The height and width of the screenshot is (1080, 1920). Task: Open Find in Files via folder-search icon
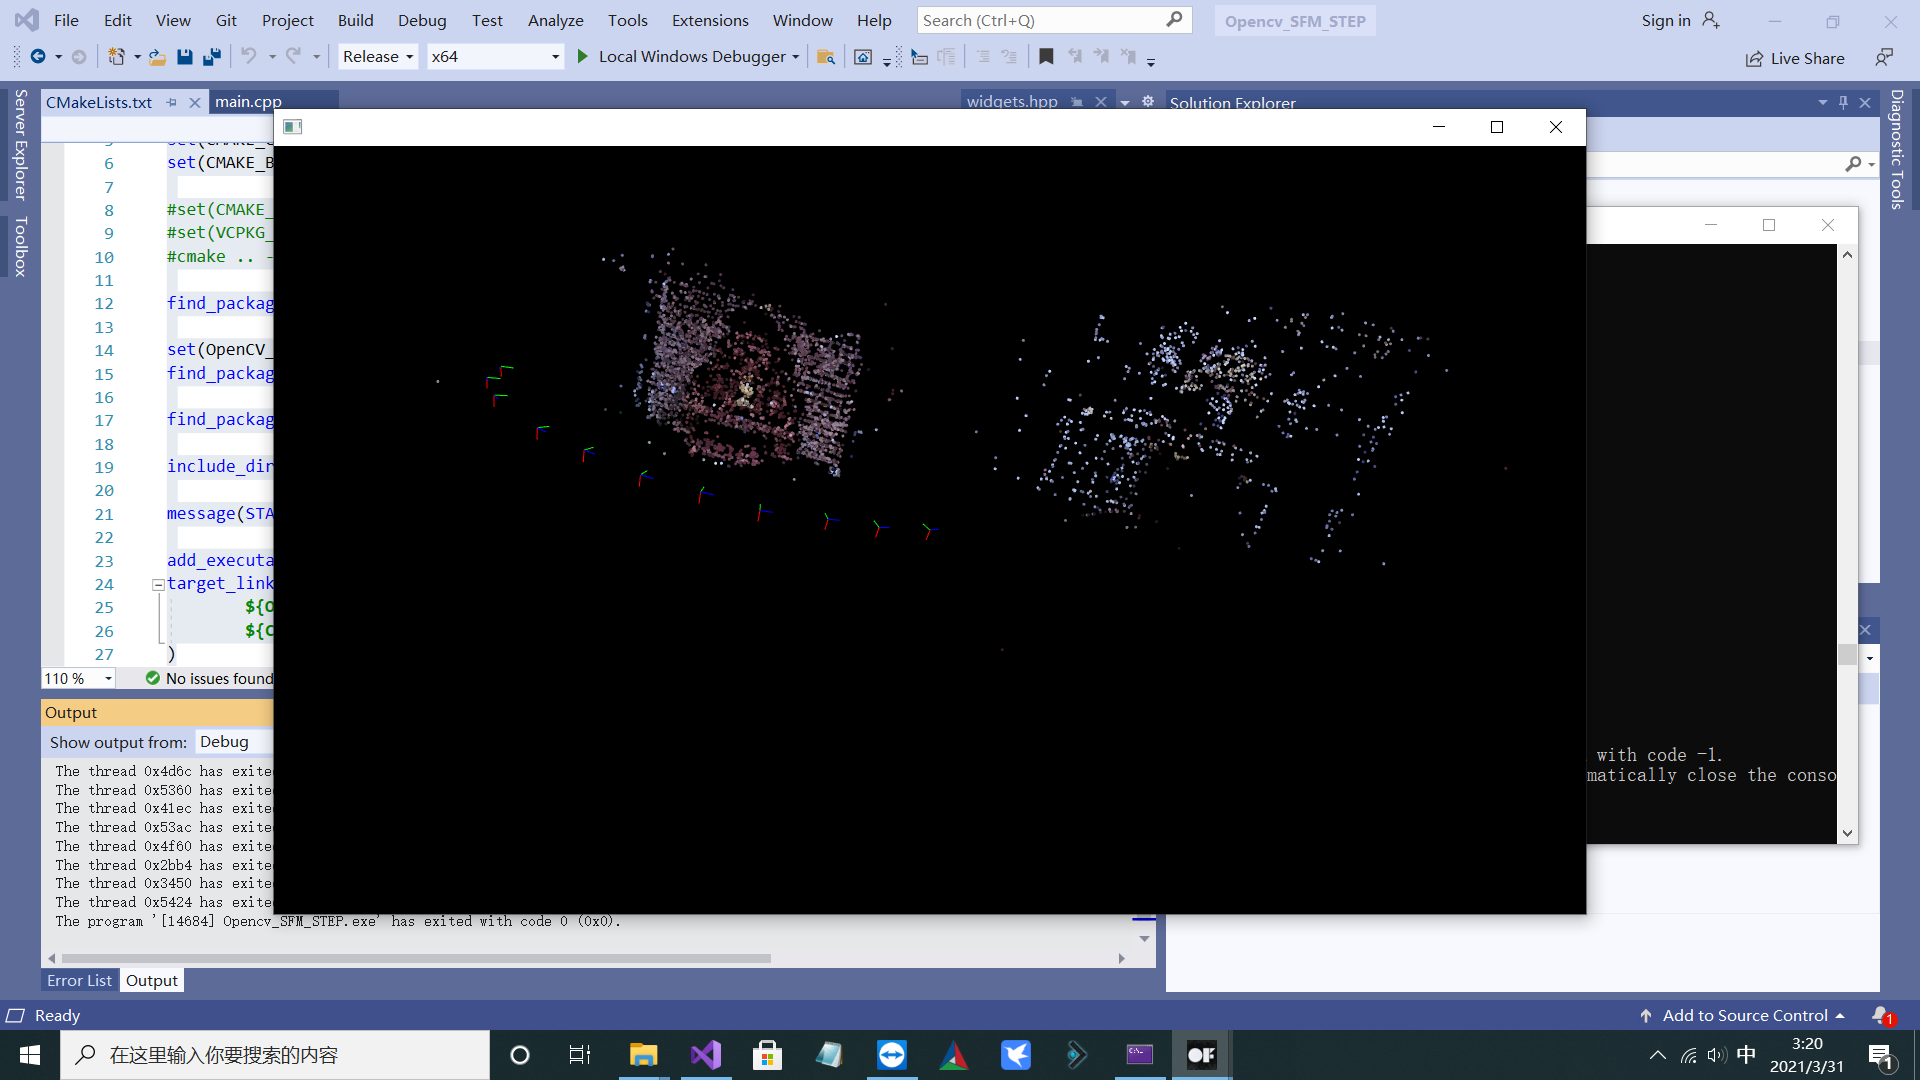pyautogui.click(x=827, y=57)
